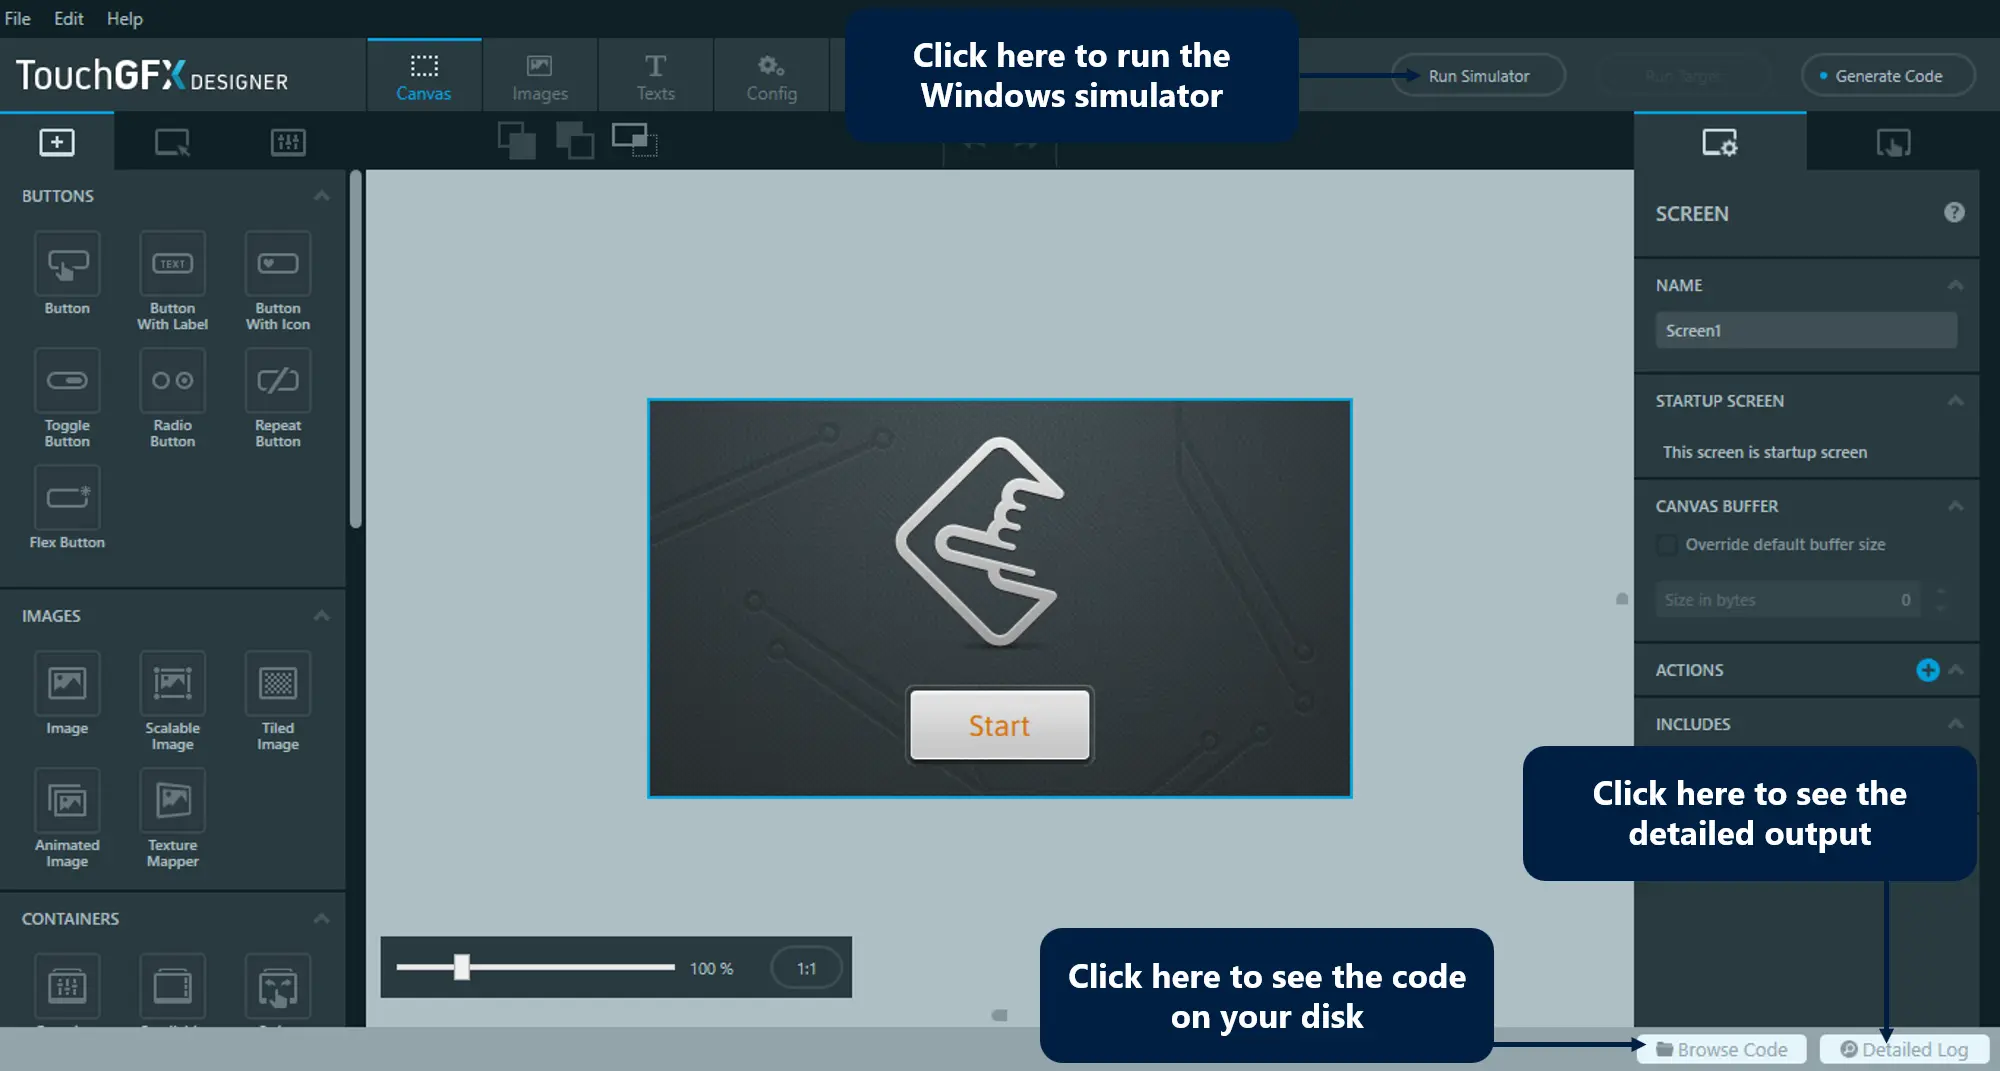Open the File menu
2000x1071 pixels.
[18, 18]
